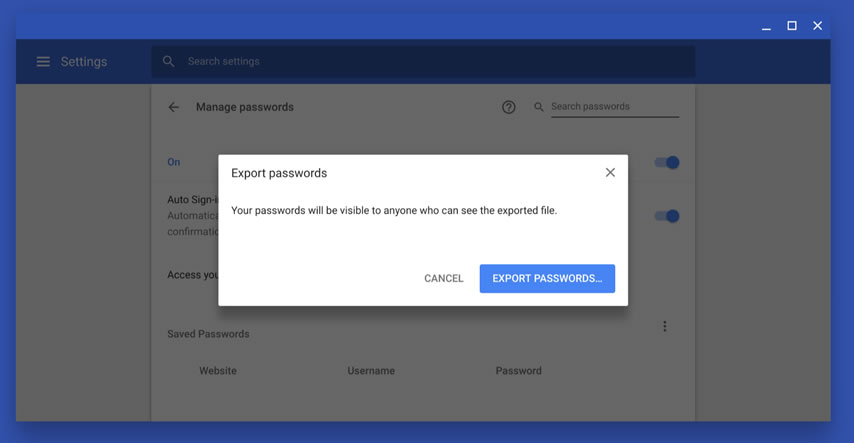Click the Export Passwords button
Image resolution: width=854 pixels, height=443 pixels.
point(547,278)
